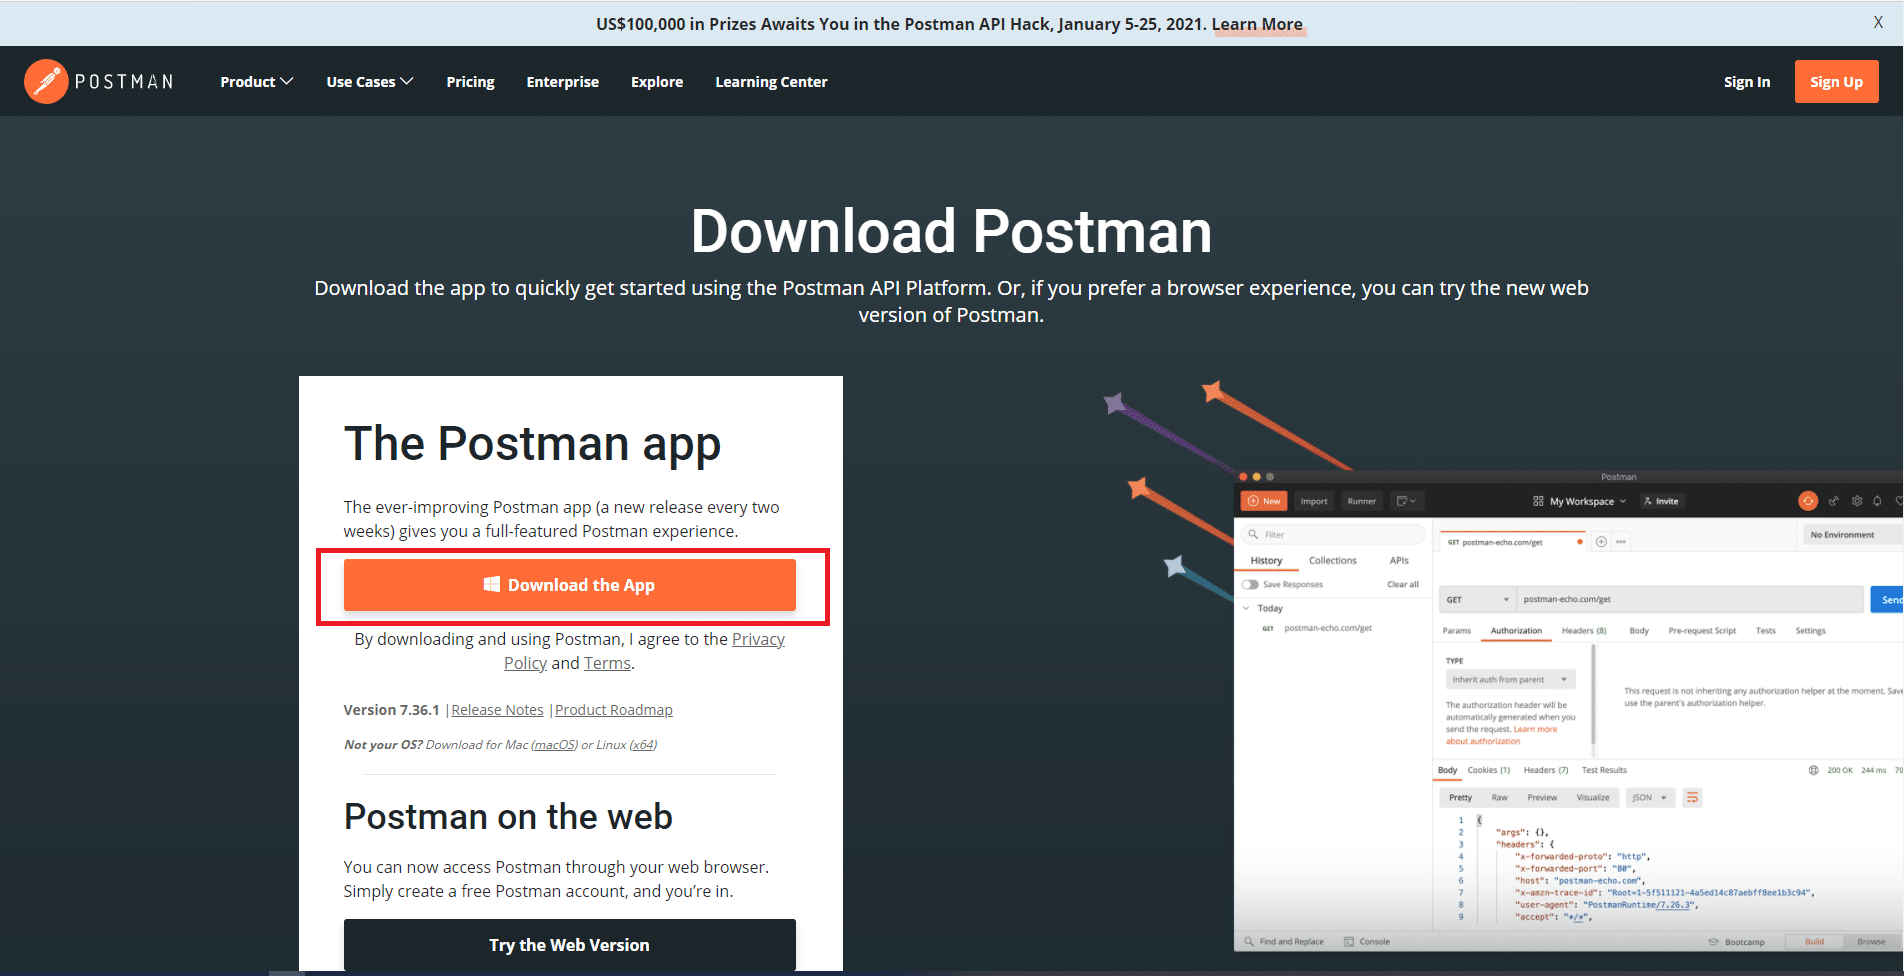Open the Test Results response tab
1904x976 pixels.
coord(1604,770)
